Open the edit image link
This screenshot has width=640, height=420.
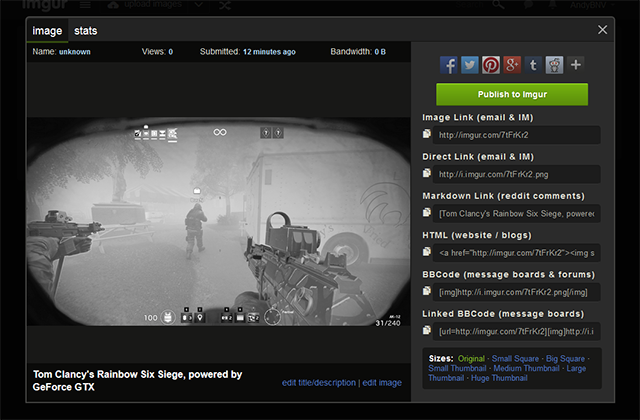pyautogui.click(x=382, y=383)
